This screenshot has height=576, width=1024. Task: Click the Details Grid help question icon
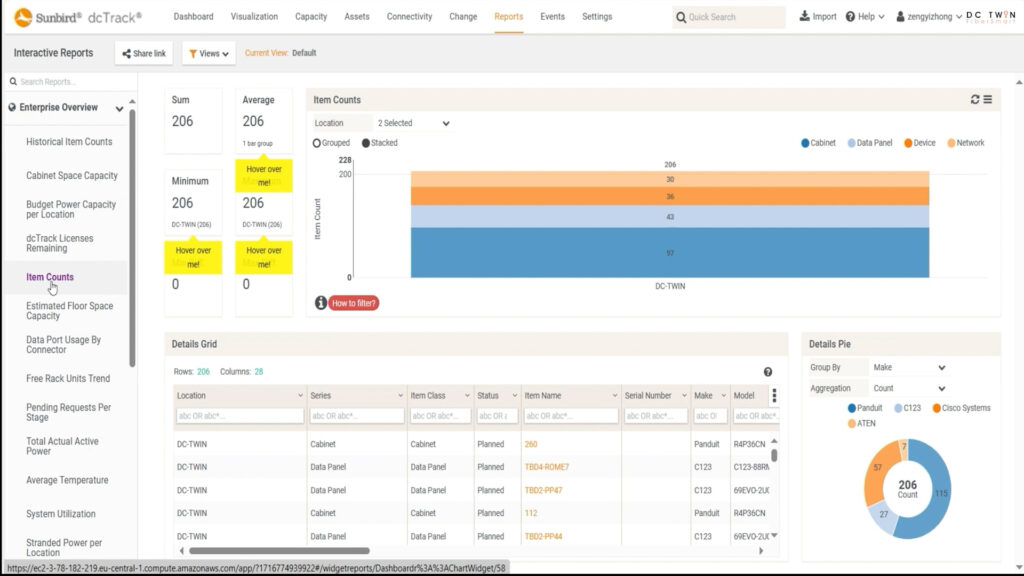pos(768,372)
